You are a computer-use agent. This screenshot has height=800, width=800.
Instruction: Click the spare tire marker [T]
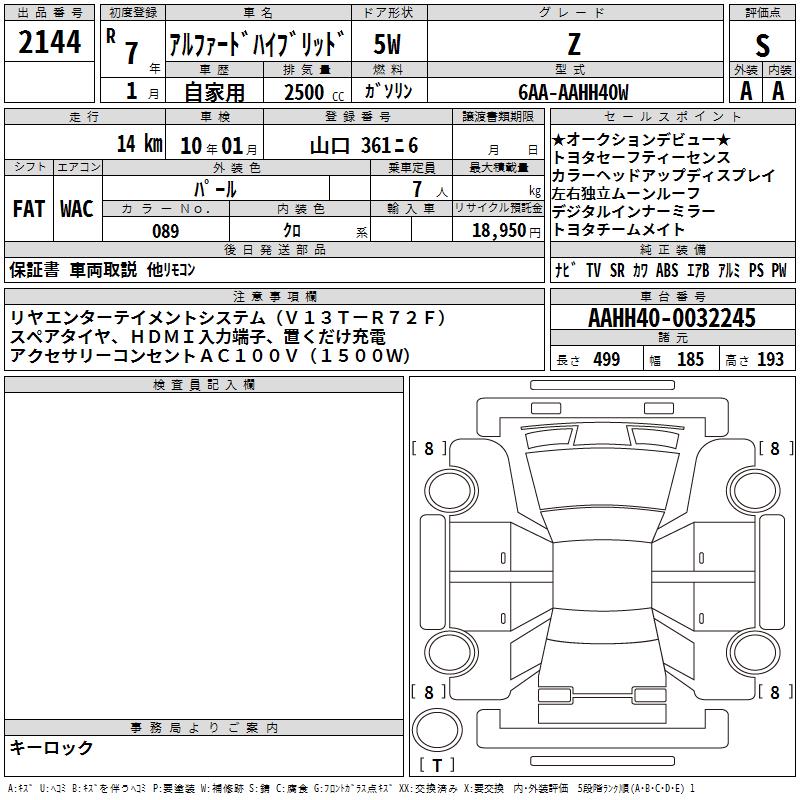(x=437, y=765)
